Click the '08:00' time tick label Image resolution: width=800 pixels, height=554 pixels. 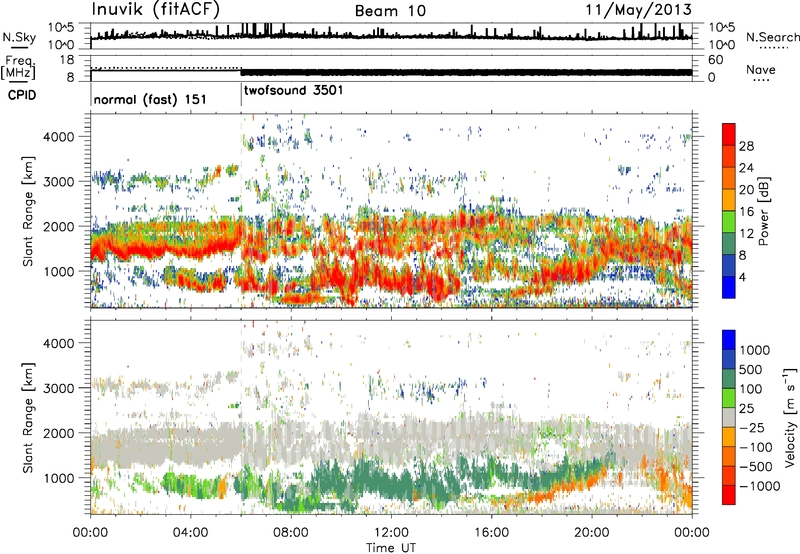pyautogui.click(x=291, y=533)
